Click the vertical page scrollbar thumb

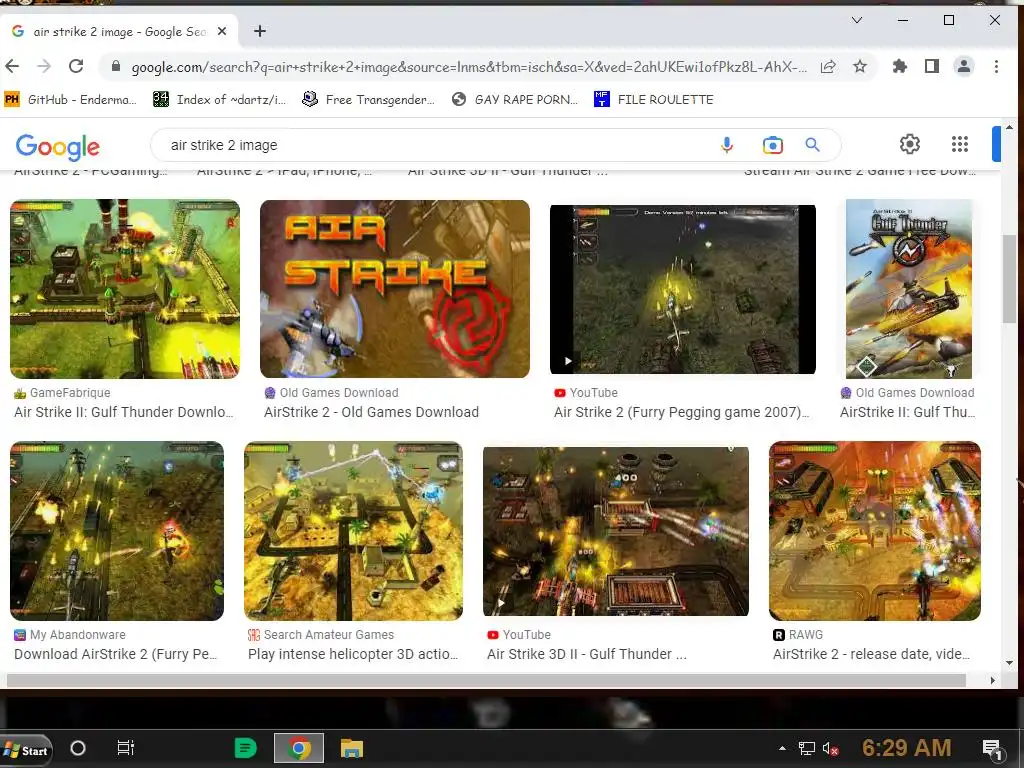point(1010,278)
